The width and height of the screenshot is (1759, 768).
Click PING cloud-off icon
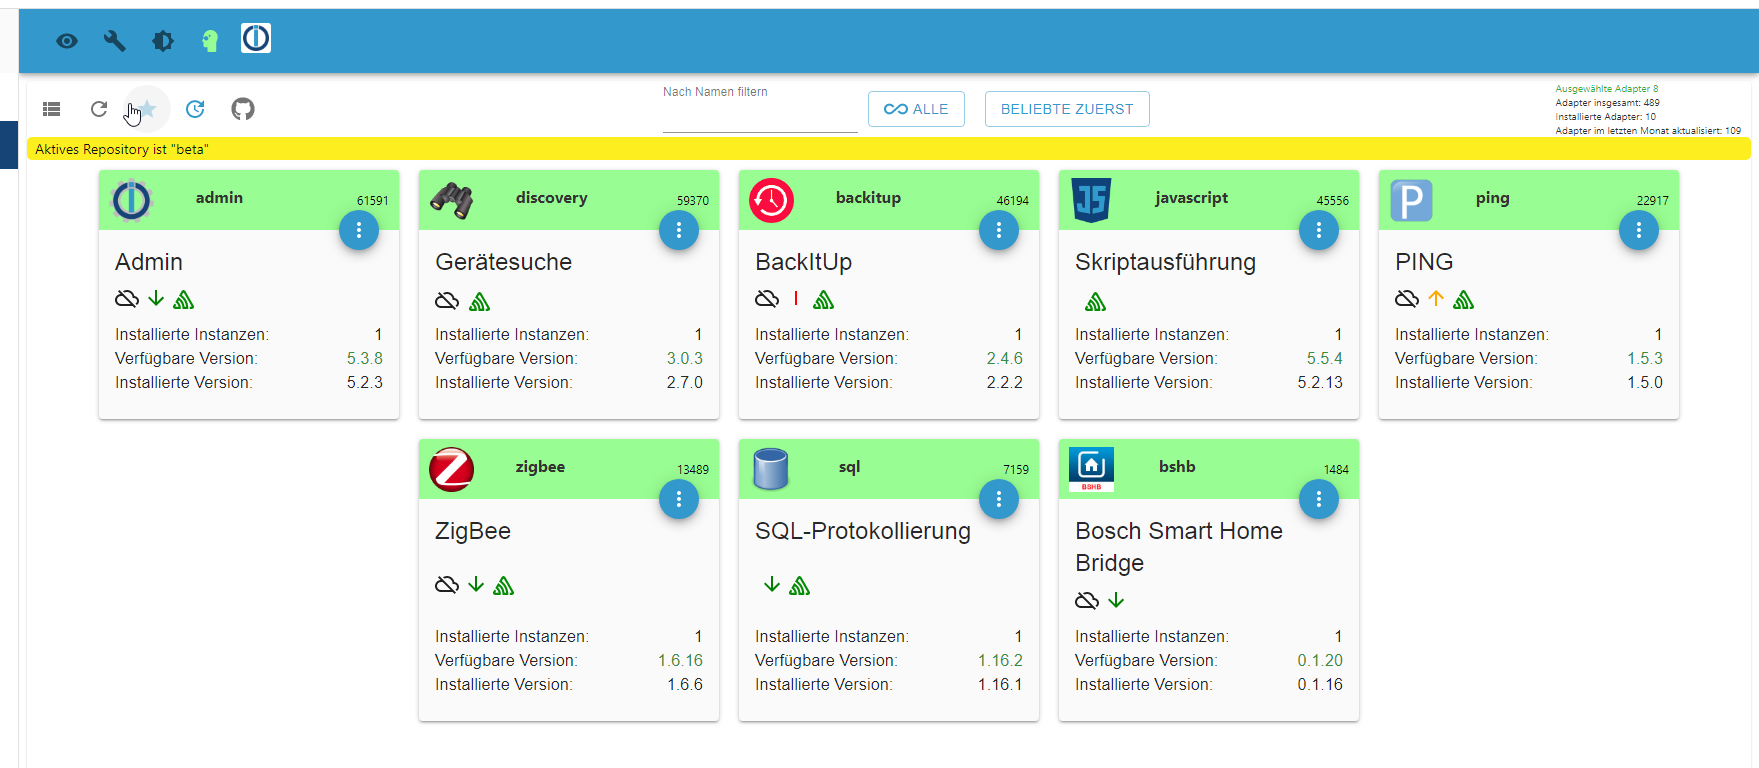pos(1407,299)
